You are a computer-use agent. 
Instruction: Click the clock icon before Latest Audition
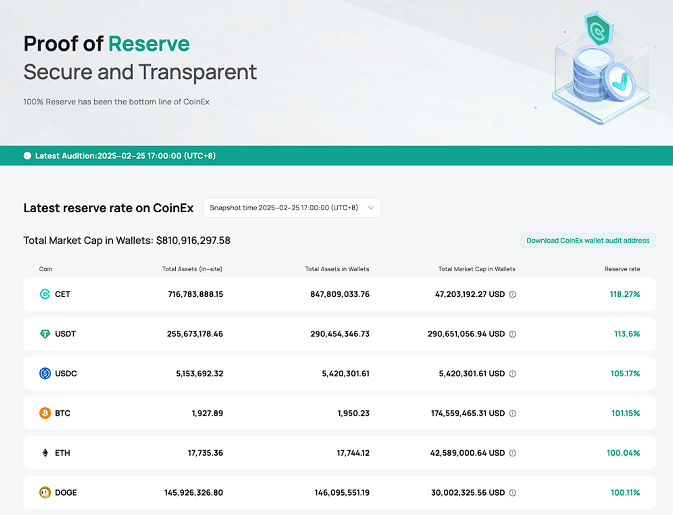tap(27, 156)
